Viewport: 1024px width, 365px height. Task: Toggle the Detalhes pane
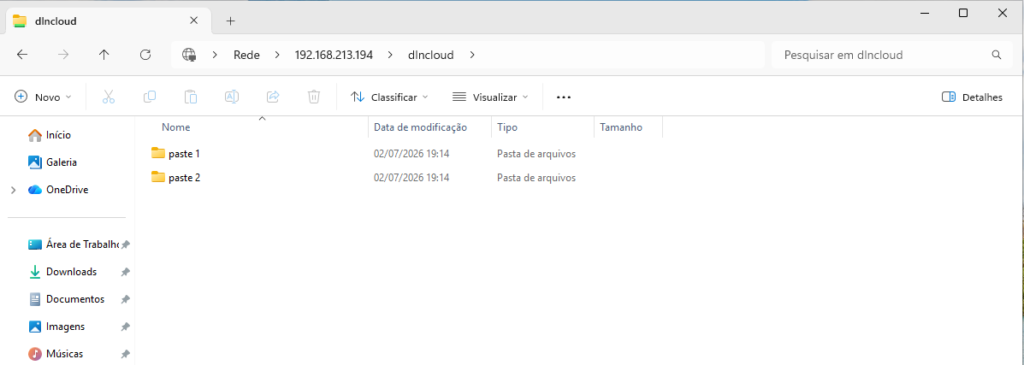[x=972, y=97]
